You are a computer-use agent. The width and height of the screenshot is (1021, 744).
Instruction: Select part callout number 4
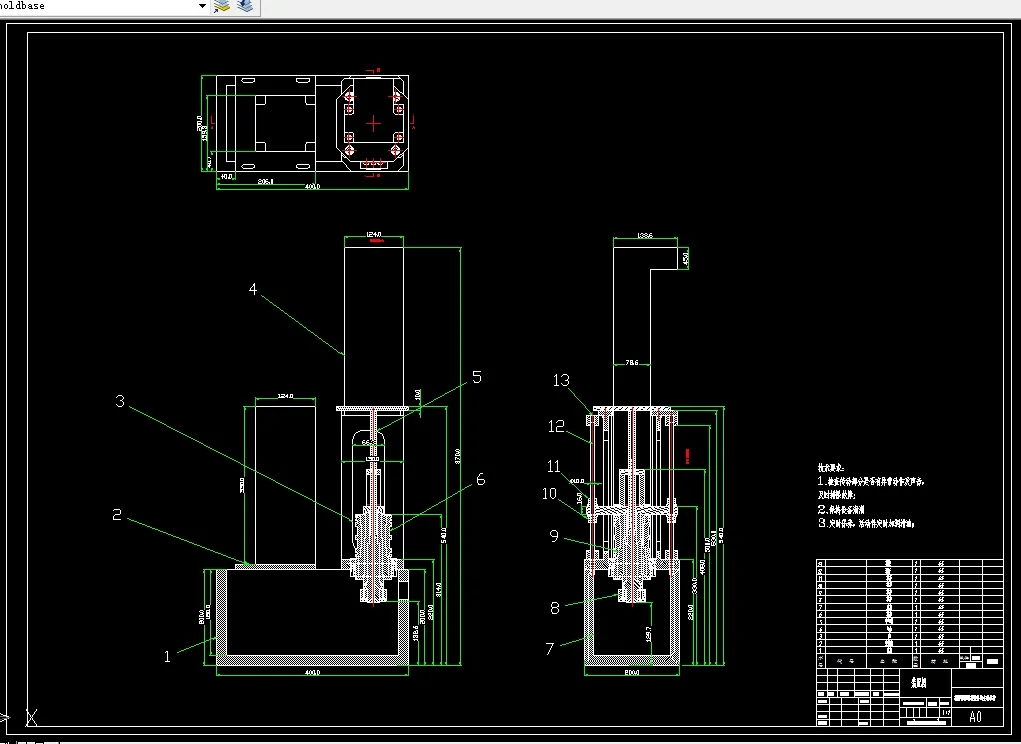(x=253, y=289)
